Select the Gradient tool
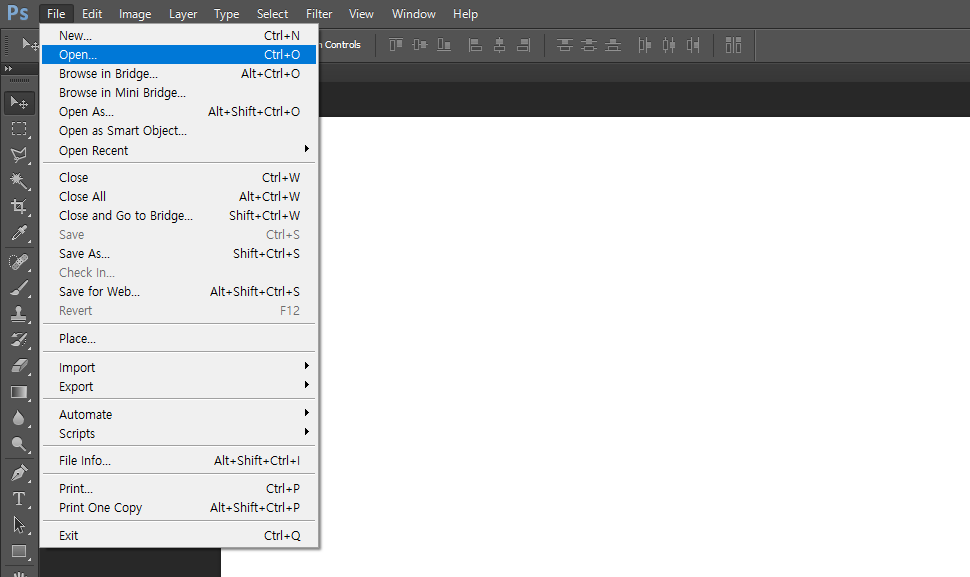This screenshot has height=577, width=970. tap(19, 392)
